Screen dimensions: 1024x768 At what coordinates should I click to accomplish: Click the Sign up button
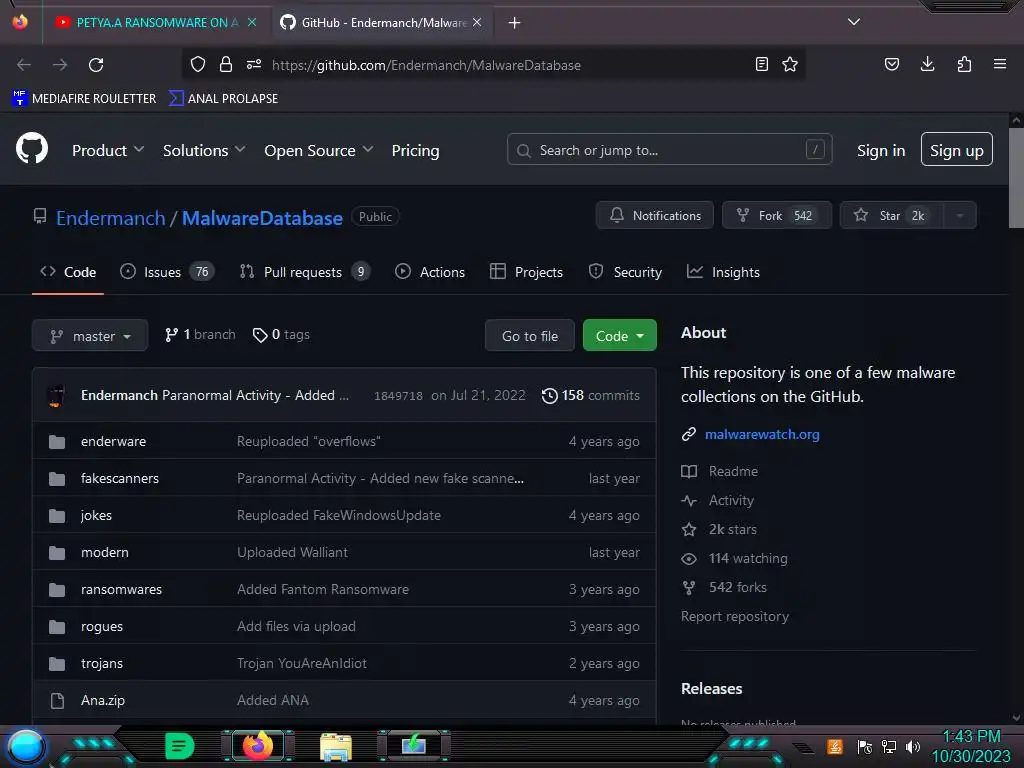coord(957,150)
